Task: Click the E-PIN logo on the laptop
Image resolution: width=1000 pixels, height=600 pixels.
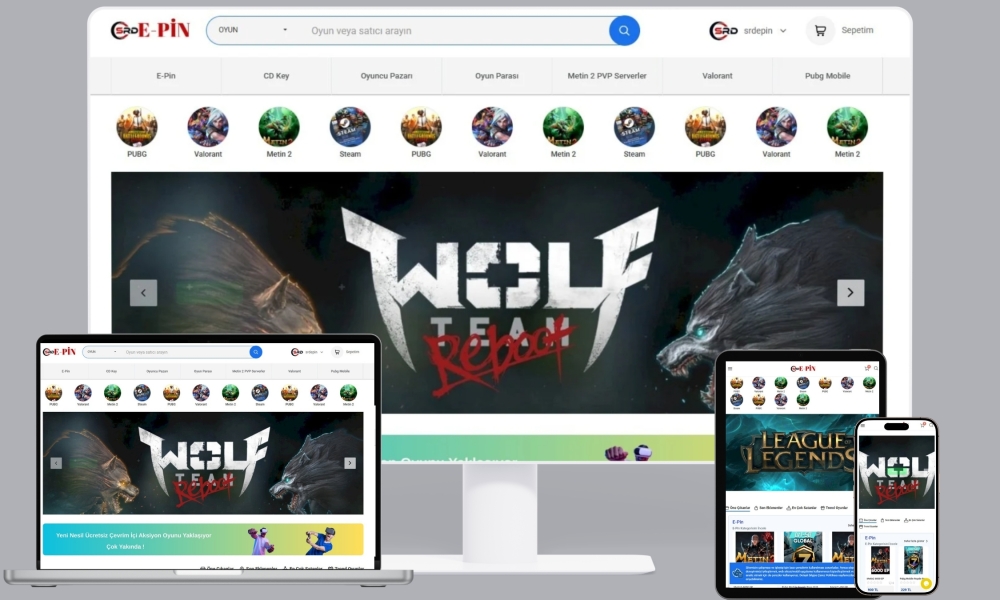Action: 59,352
